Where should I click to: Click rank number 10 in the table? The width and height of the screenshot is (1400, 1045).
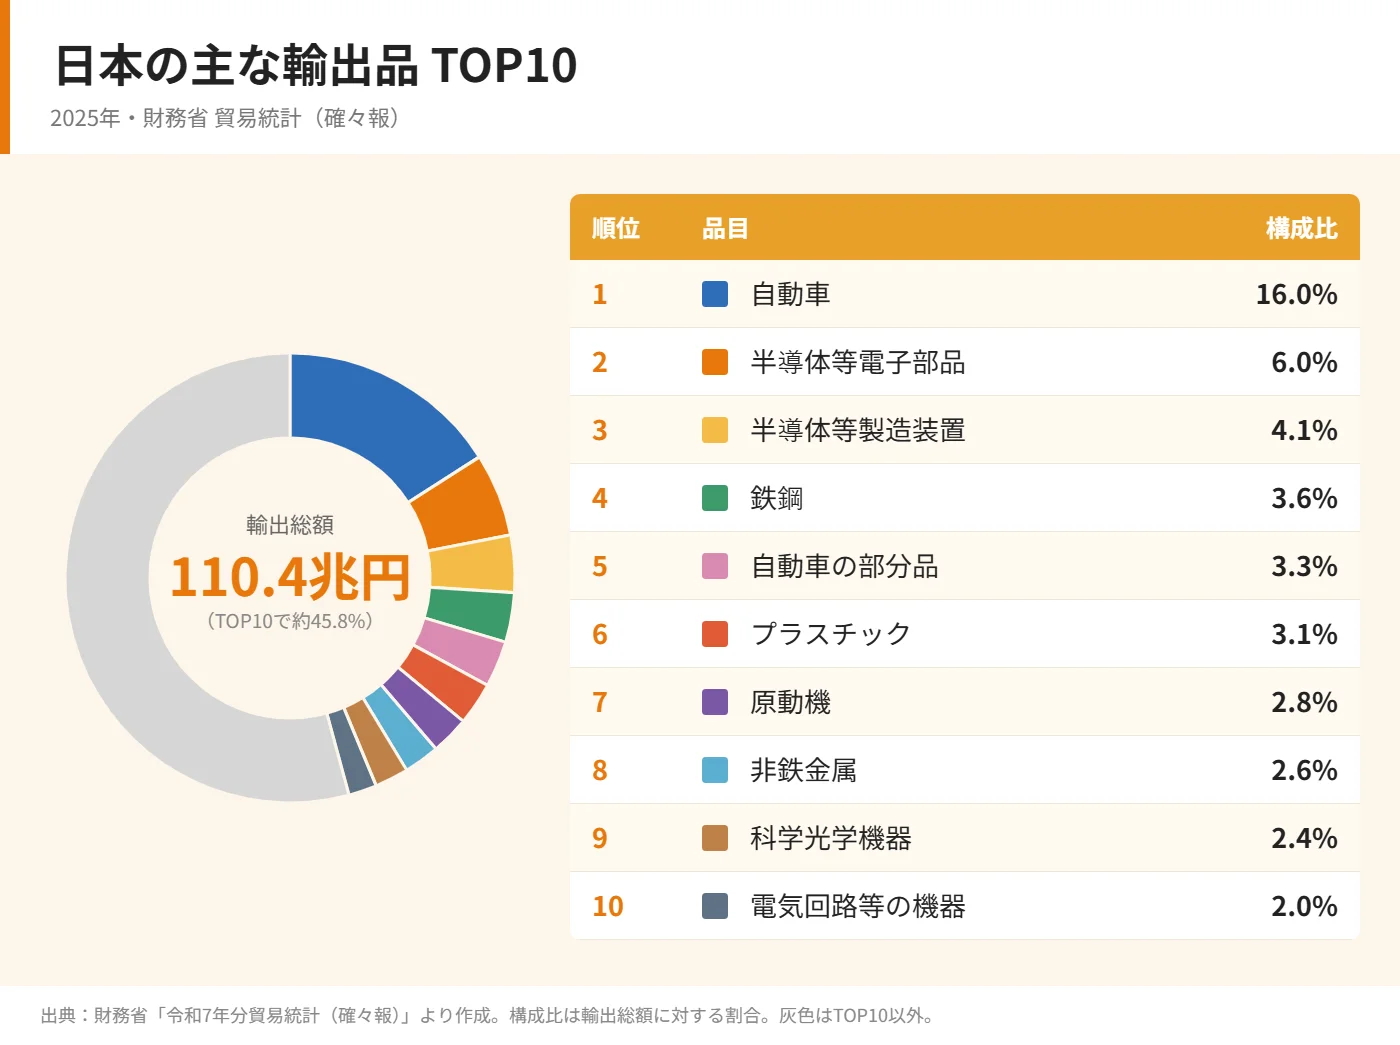(608, 906)
